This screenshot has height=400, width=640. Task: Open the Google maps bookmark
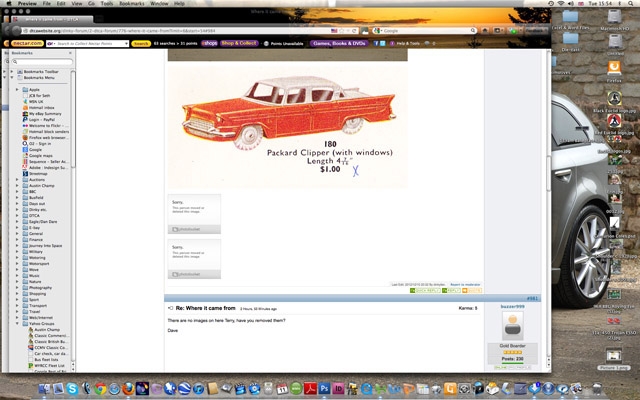[x=40, y=155]
